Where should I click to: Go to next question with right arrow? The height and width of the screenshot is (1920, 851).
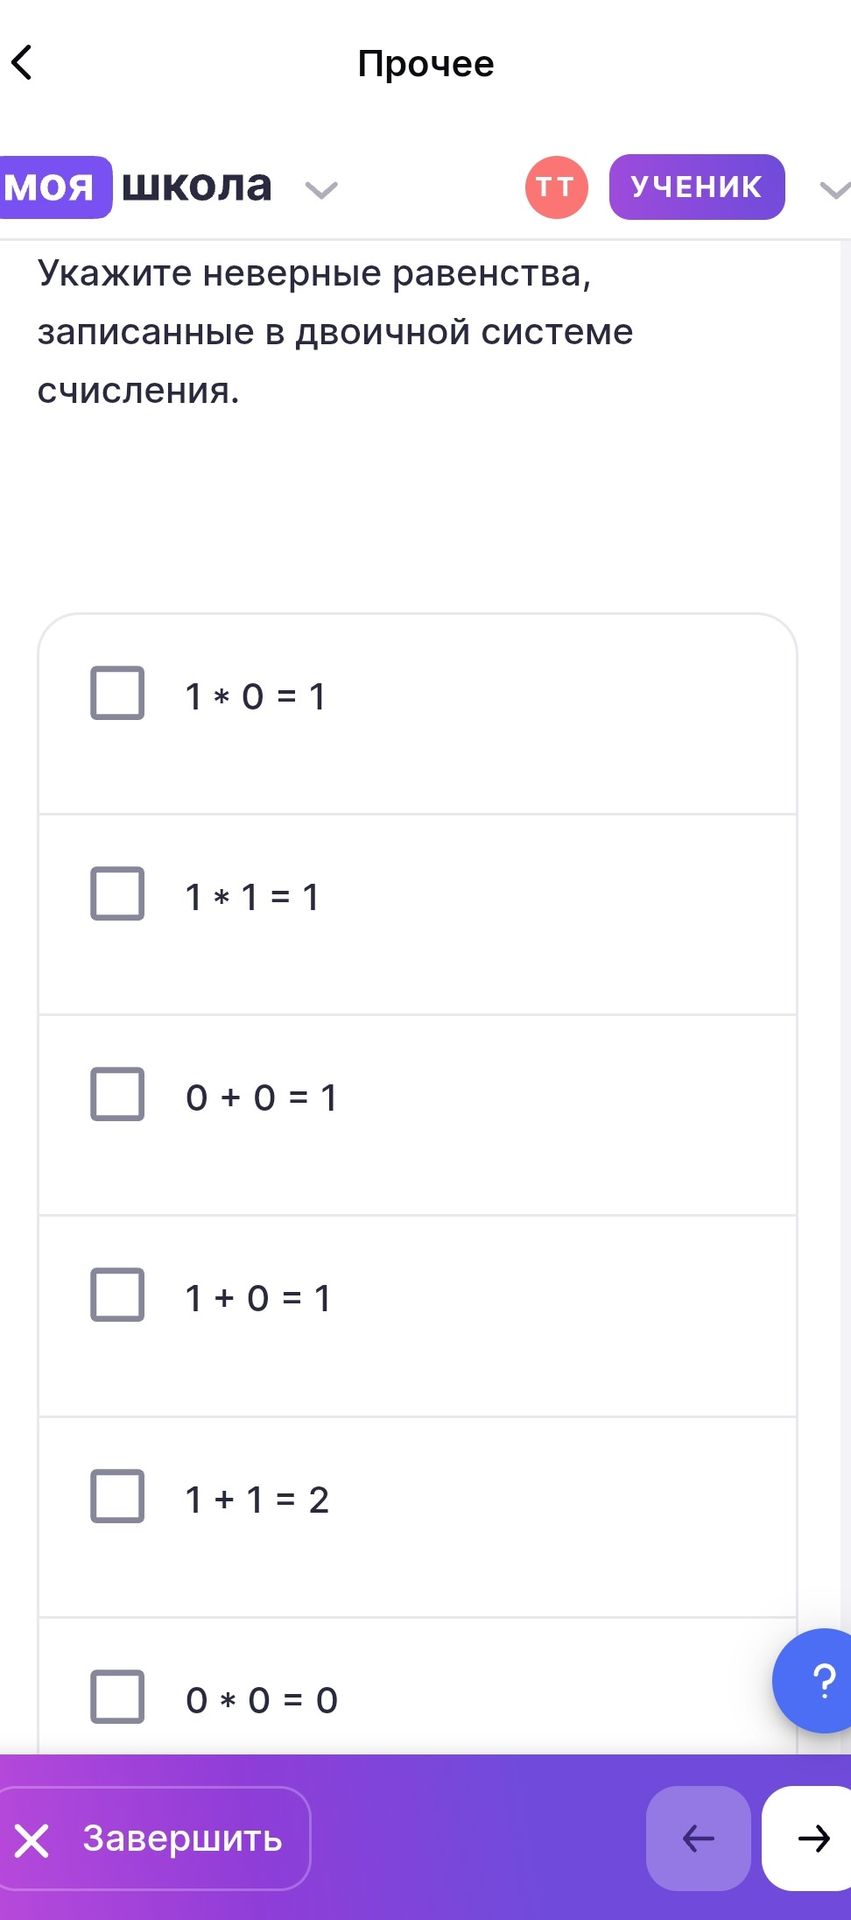click(x=810, y=1838)
